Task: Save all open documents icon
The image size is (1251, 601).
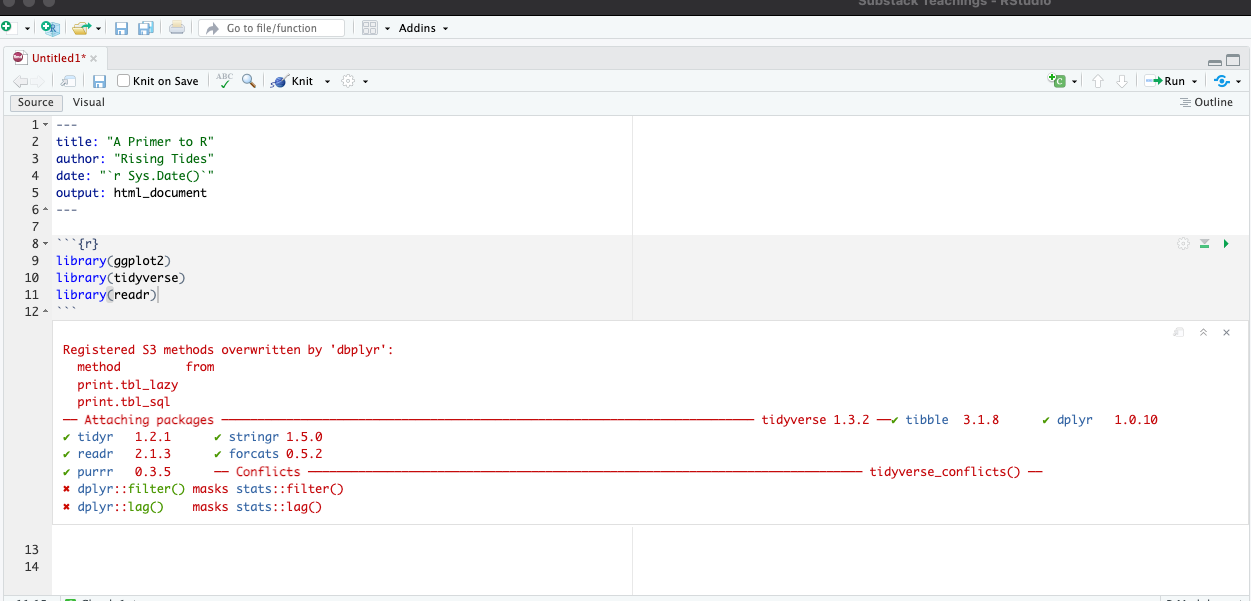Action: click(x=146, y=28)
